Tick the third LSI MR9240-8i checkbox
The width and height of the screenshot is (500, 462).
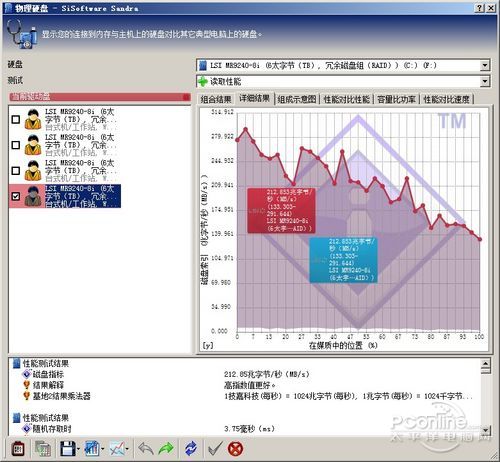coord(16,171)
